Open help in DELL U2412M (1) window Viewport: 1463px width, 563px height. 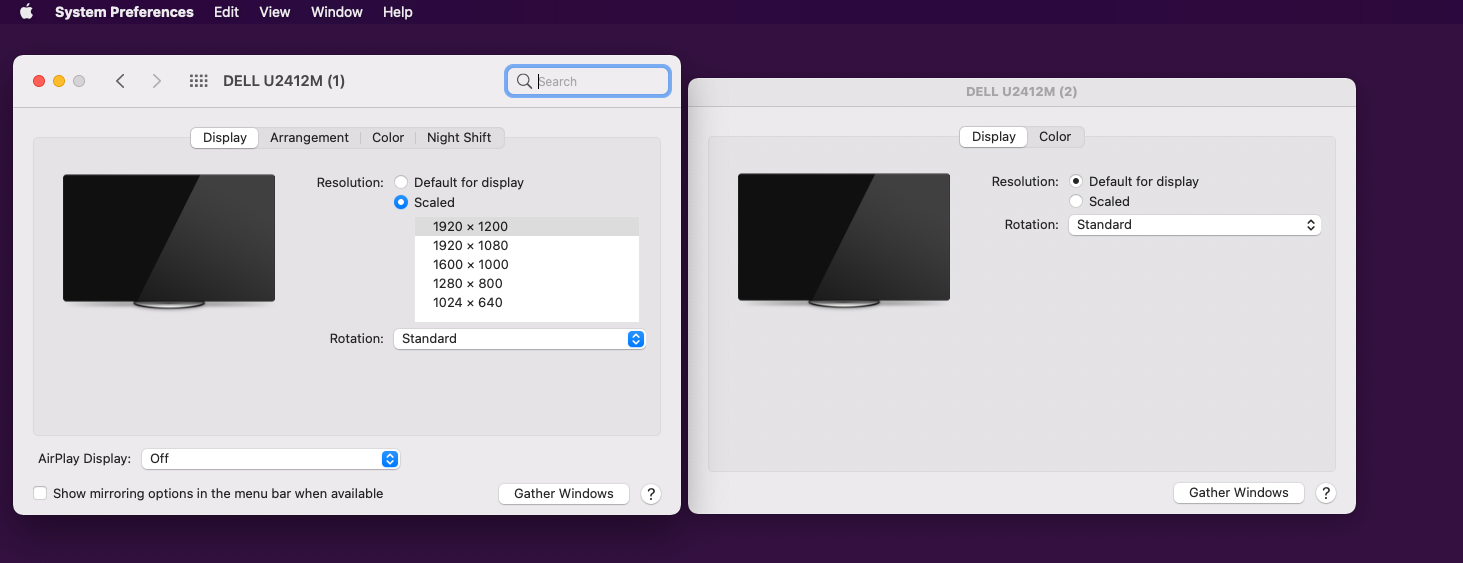(x=650, y=494)
